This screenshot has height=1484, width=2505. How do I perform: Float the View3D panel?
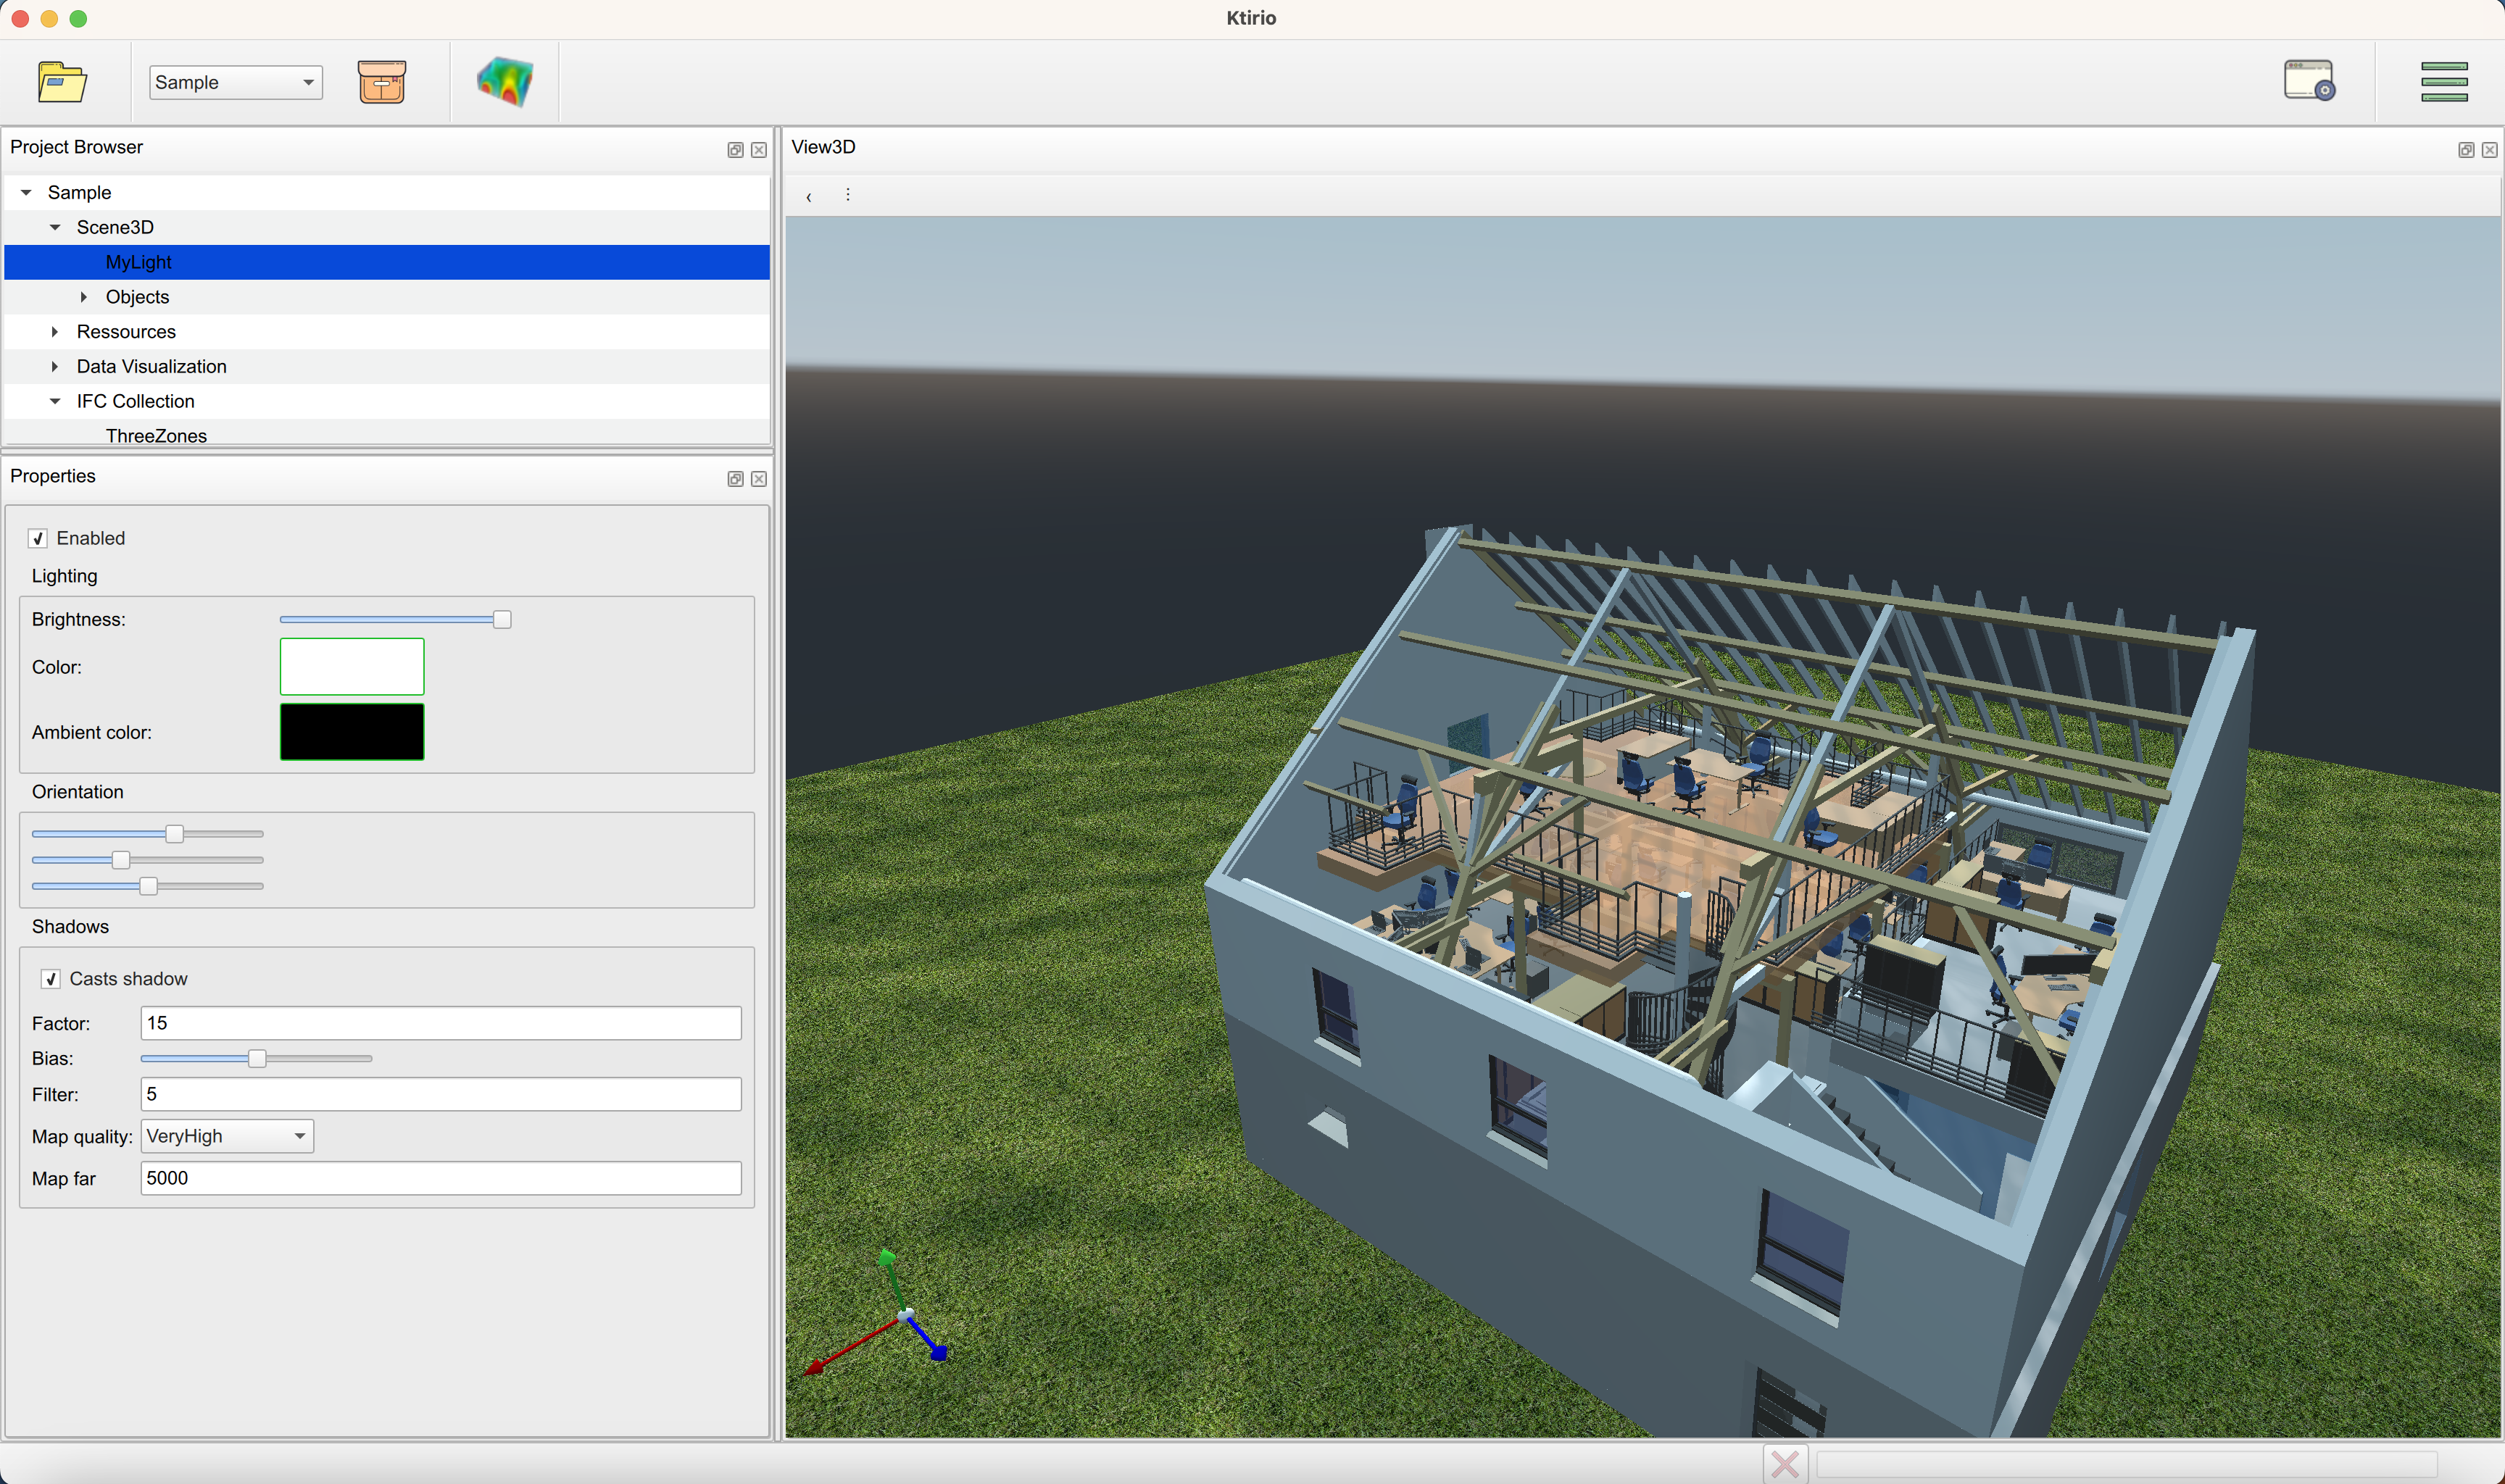pos(2466,150)
